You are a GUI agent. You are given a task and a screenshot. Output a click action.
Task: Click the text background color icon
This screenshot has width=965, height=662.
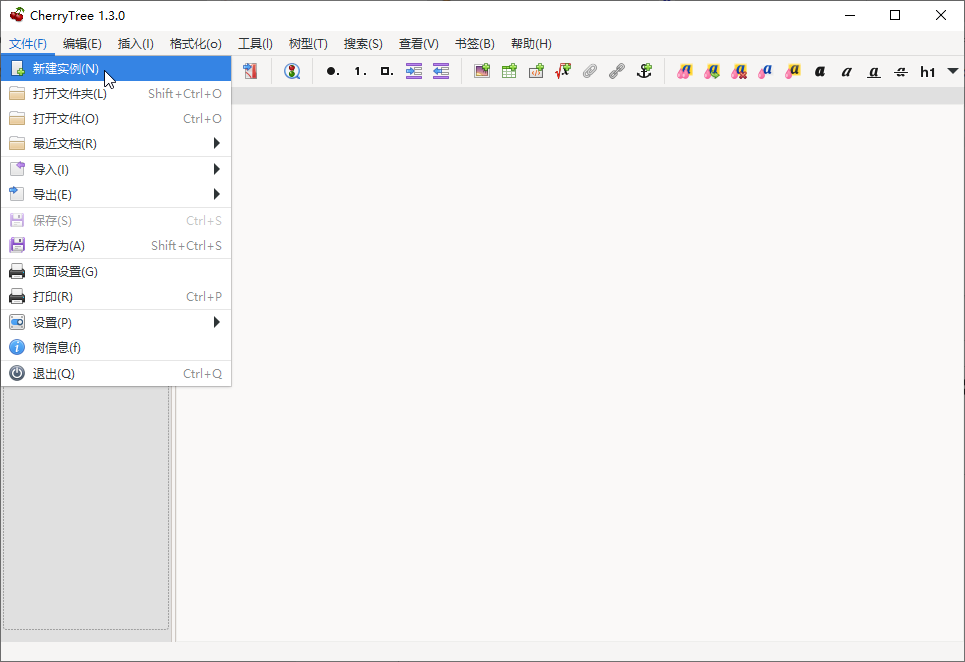point(792,71)
